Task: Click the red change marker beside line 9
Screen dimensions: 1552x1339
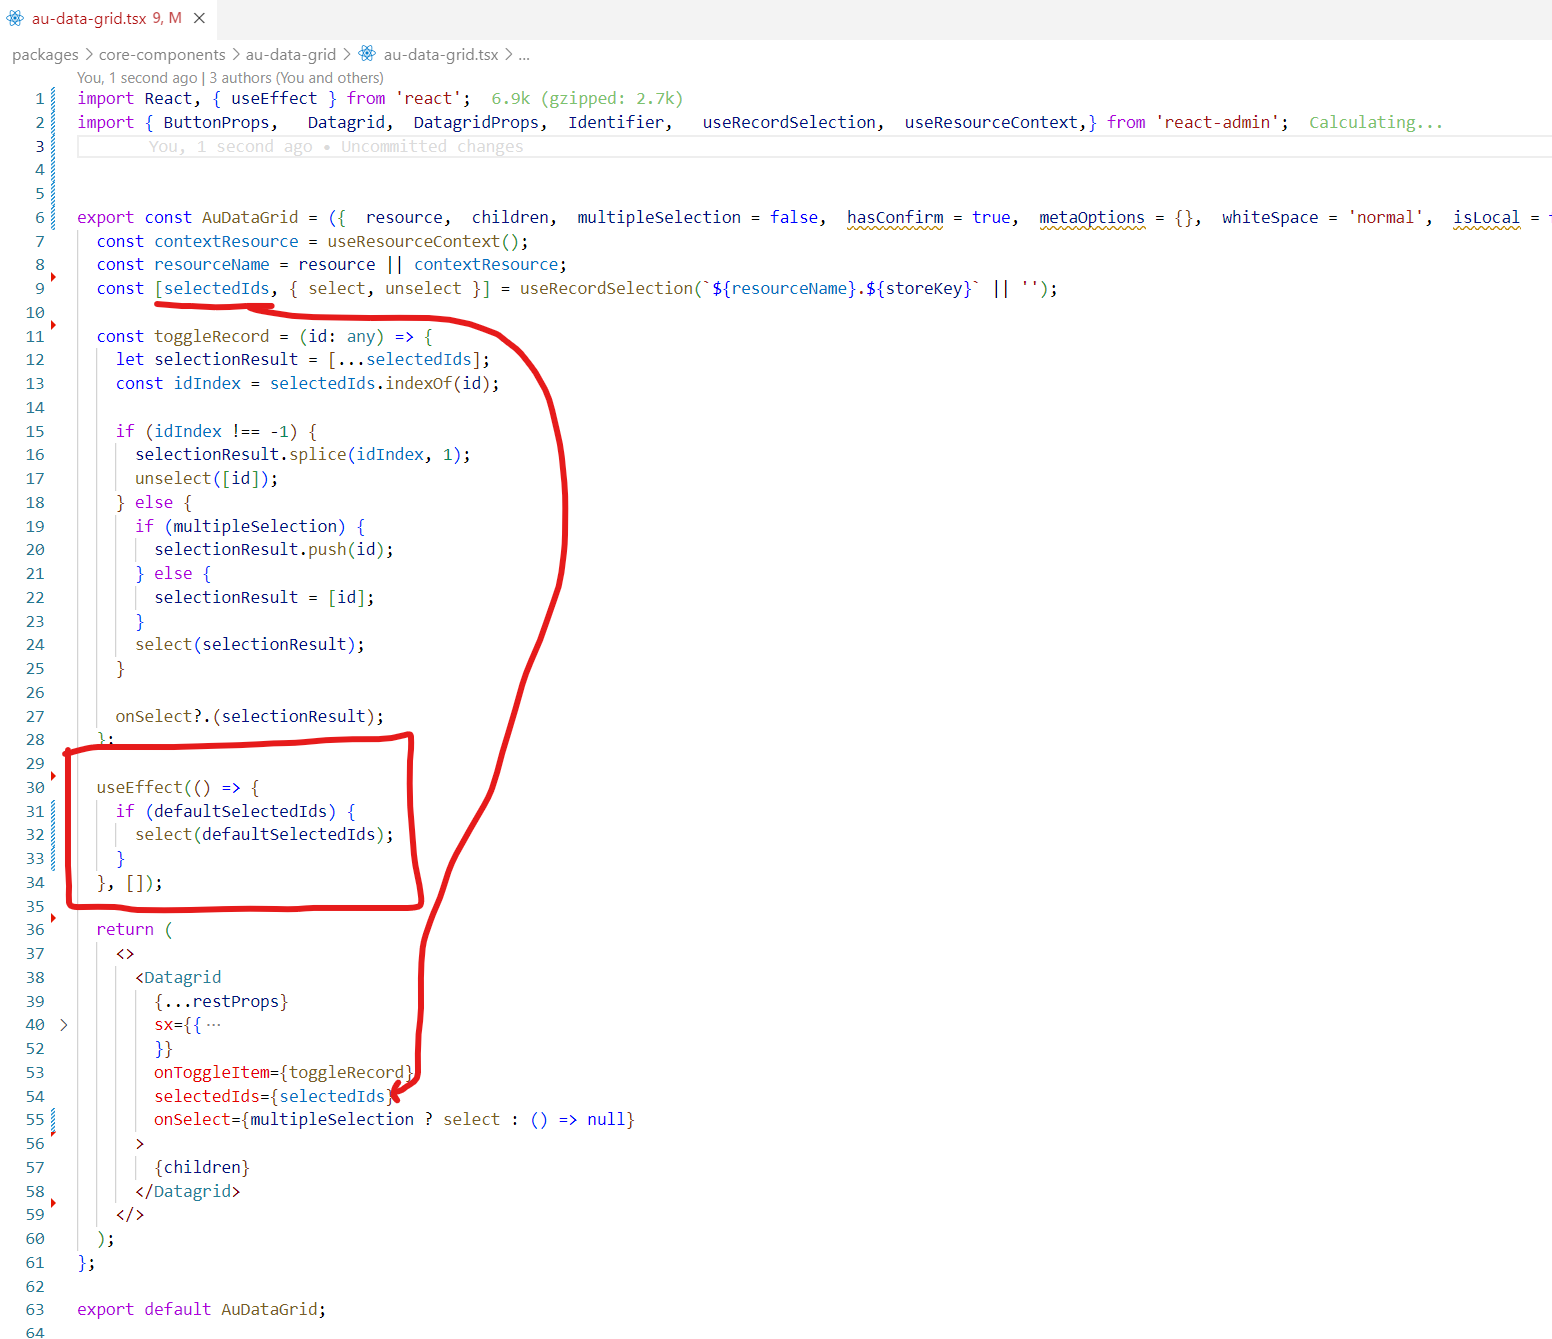Action: click(53, 277)
